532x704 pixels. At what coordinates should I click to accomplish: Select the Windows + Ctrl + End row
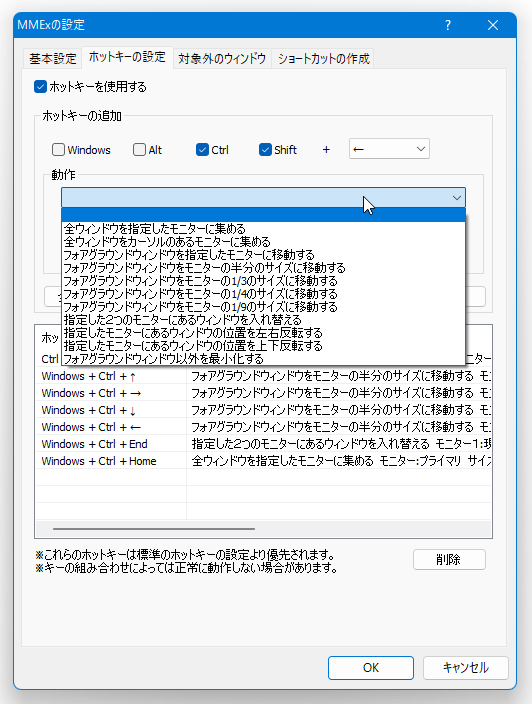(264, 444)
